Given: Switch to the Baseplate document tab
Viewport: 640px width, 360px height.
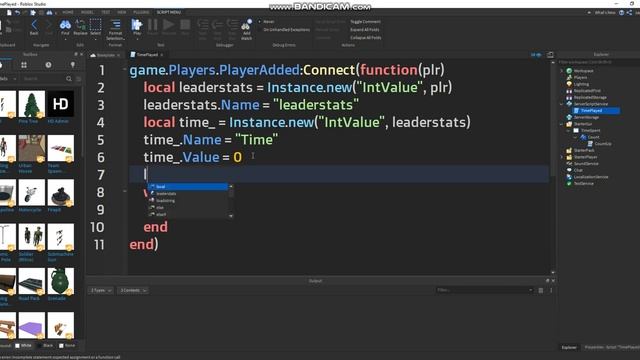Looking at the screenshot, I should pyautogui.click(x=105, y=55).
